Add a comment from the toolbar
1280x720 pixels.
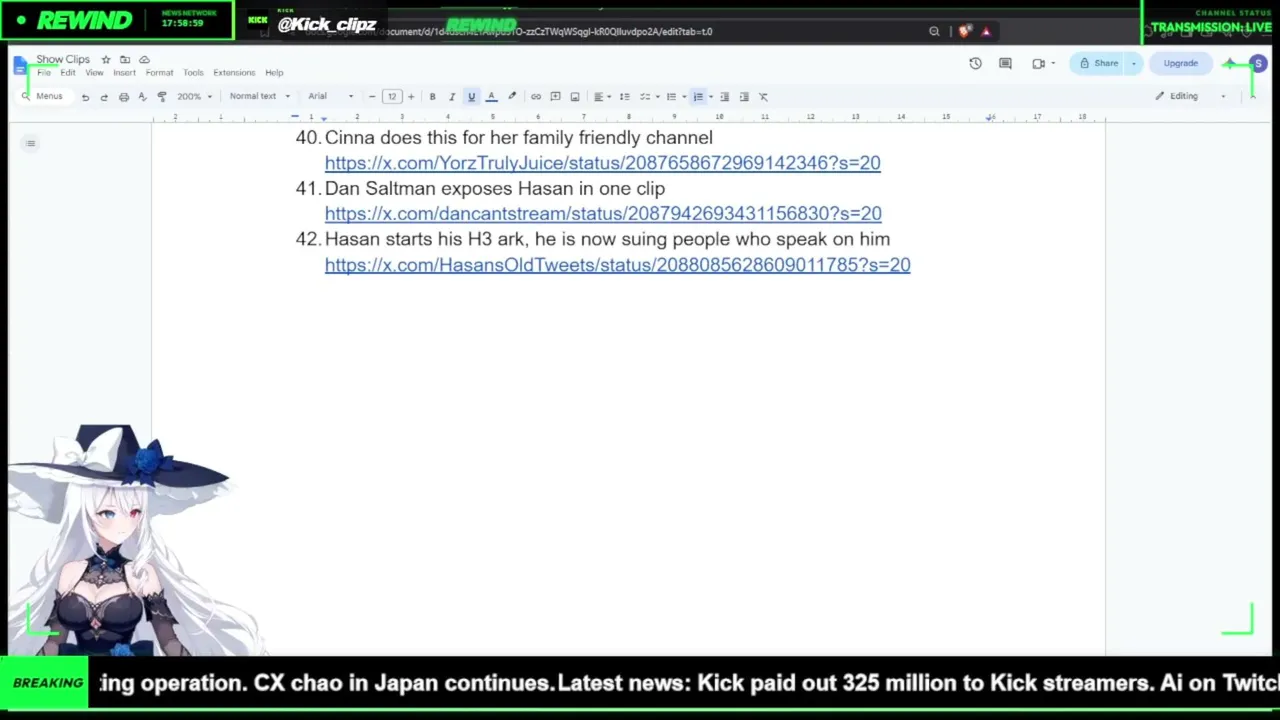555,97
